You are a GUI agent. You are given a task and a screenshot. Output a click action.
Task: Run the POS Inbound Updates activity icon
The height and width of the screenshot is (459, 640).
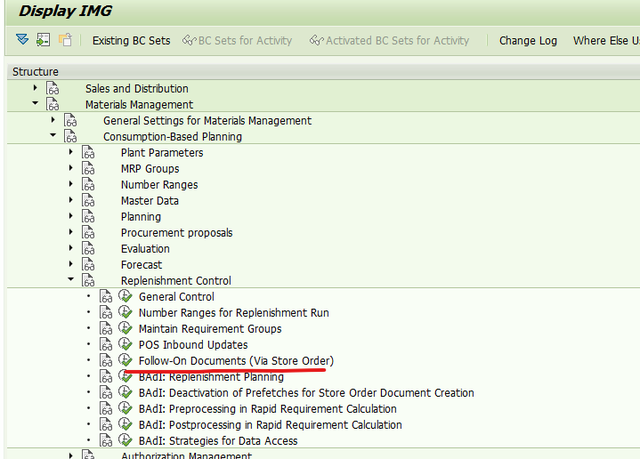pyautogui.click(x=125, y=344)
